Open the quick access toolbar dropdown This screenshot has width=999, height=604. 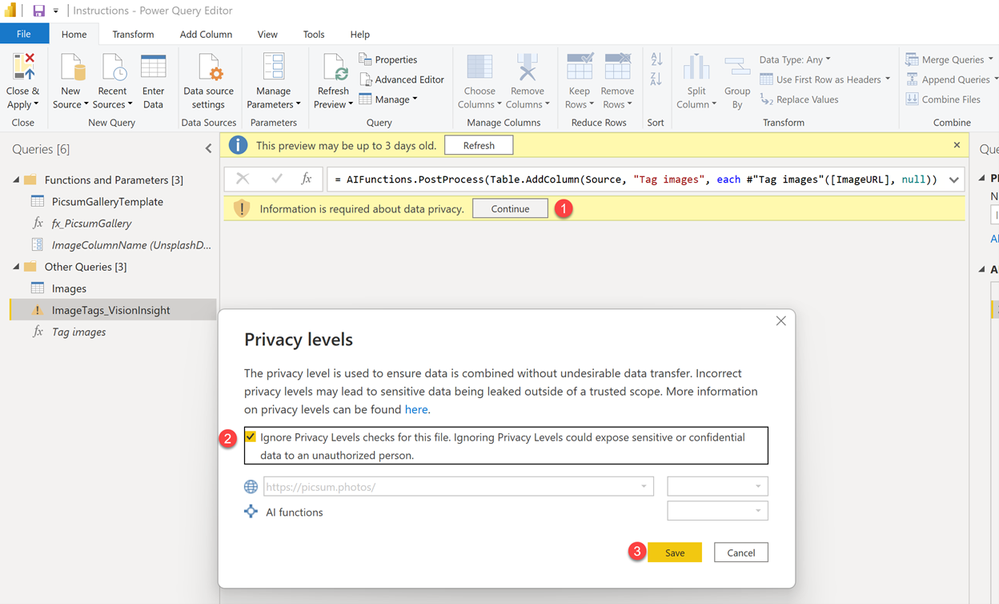55,11
